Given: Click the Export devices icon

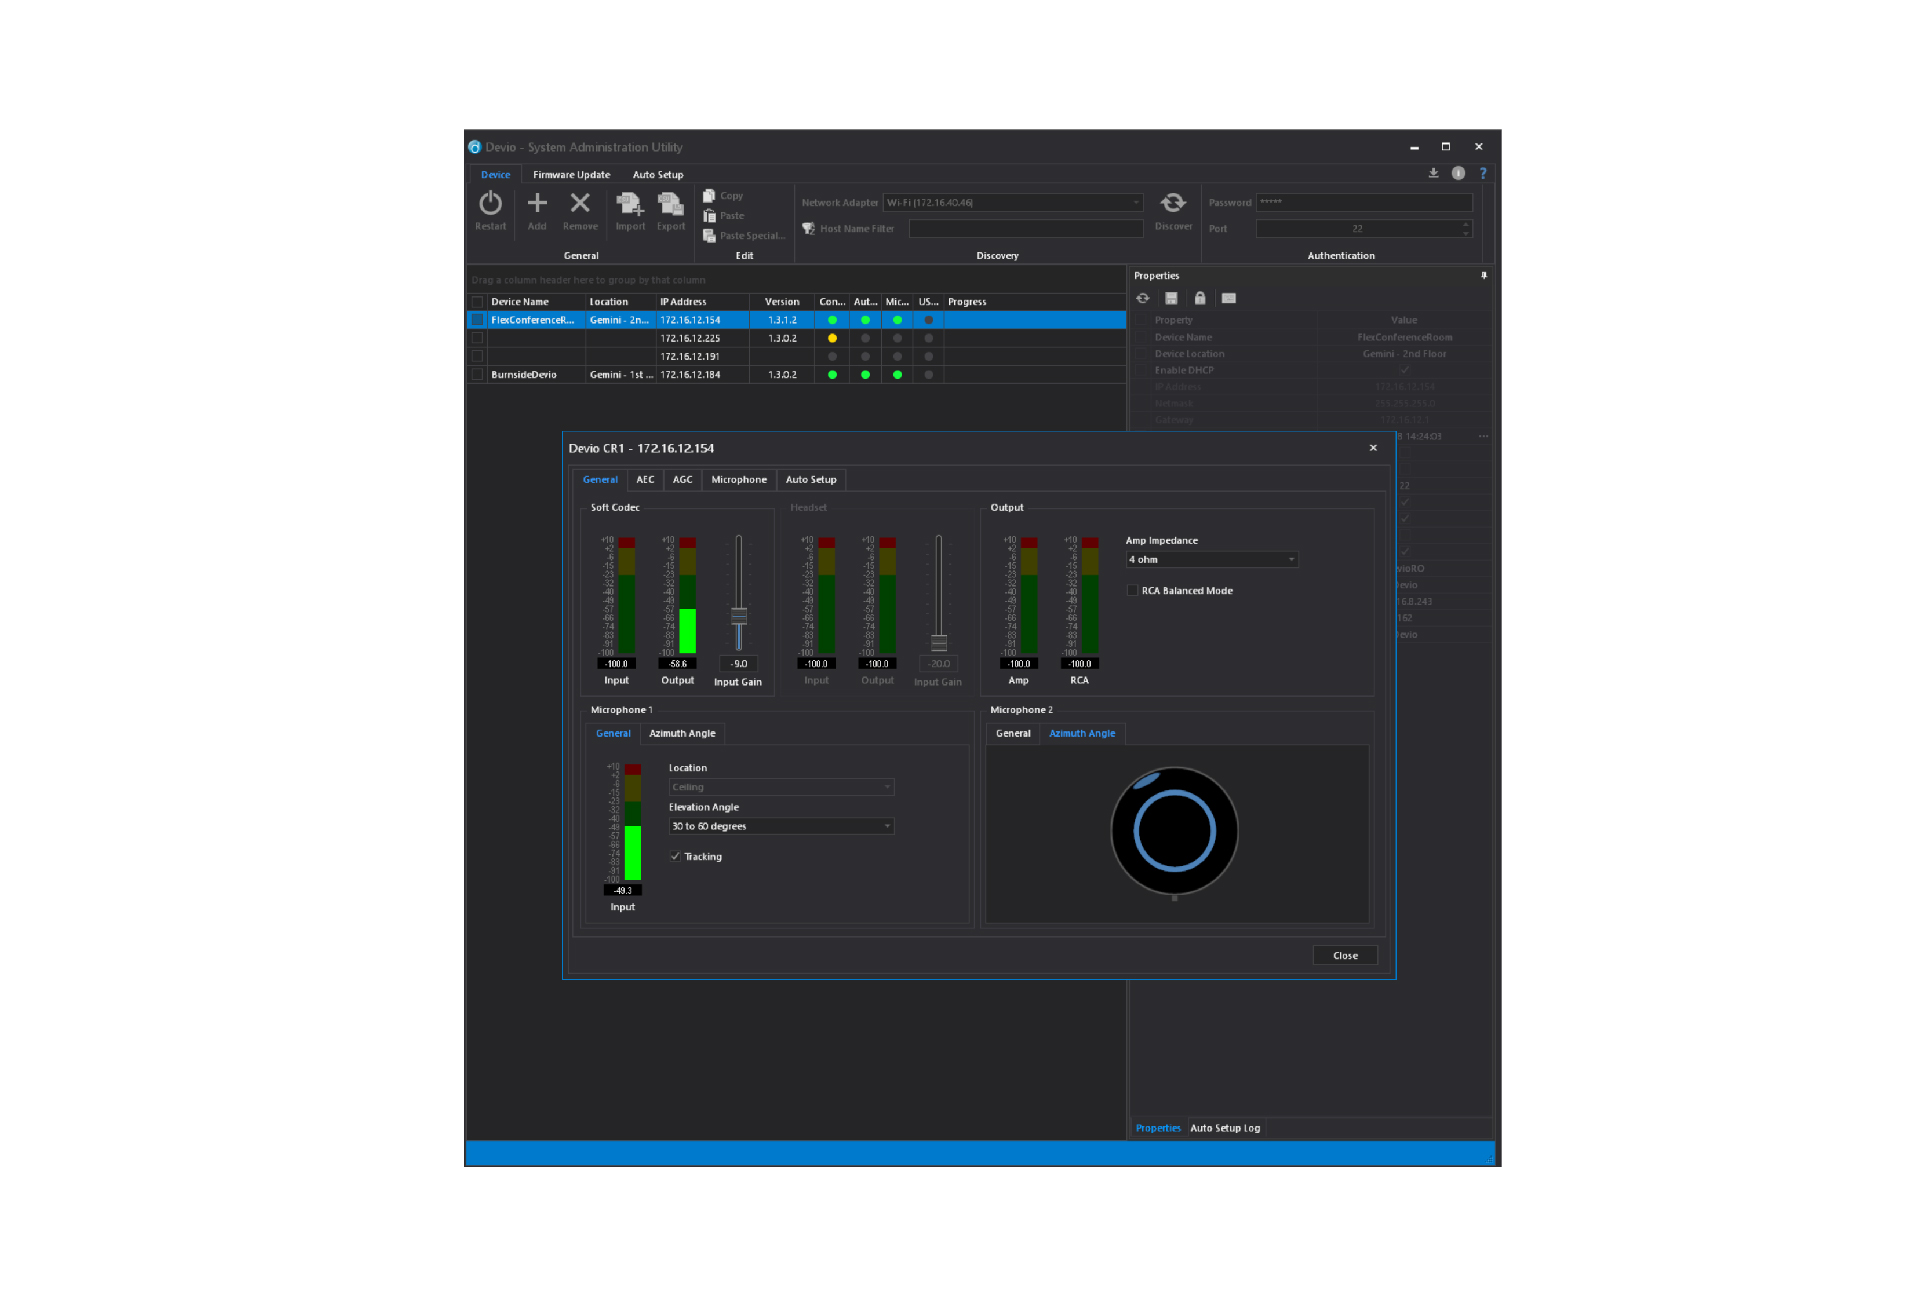Looking at the screenshot, I should click(x=671, y=204).
